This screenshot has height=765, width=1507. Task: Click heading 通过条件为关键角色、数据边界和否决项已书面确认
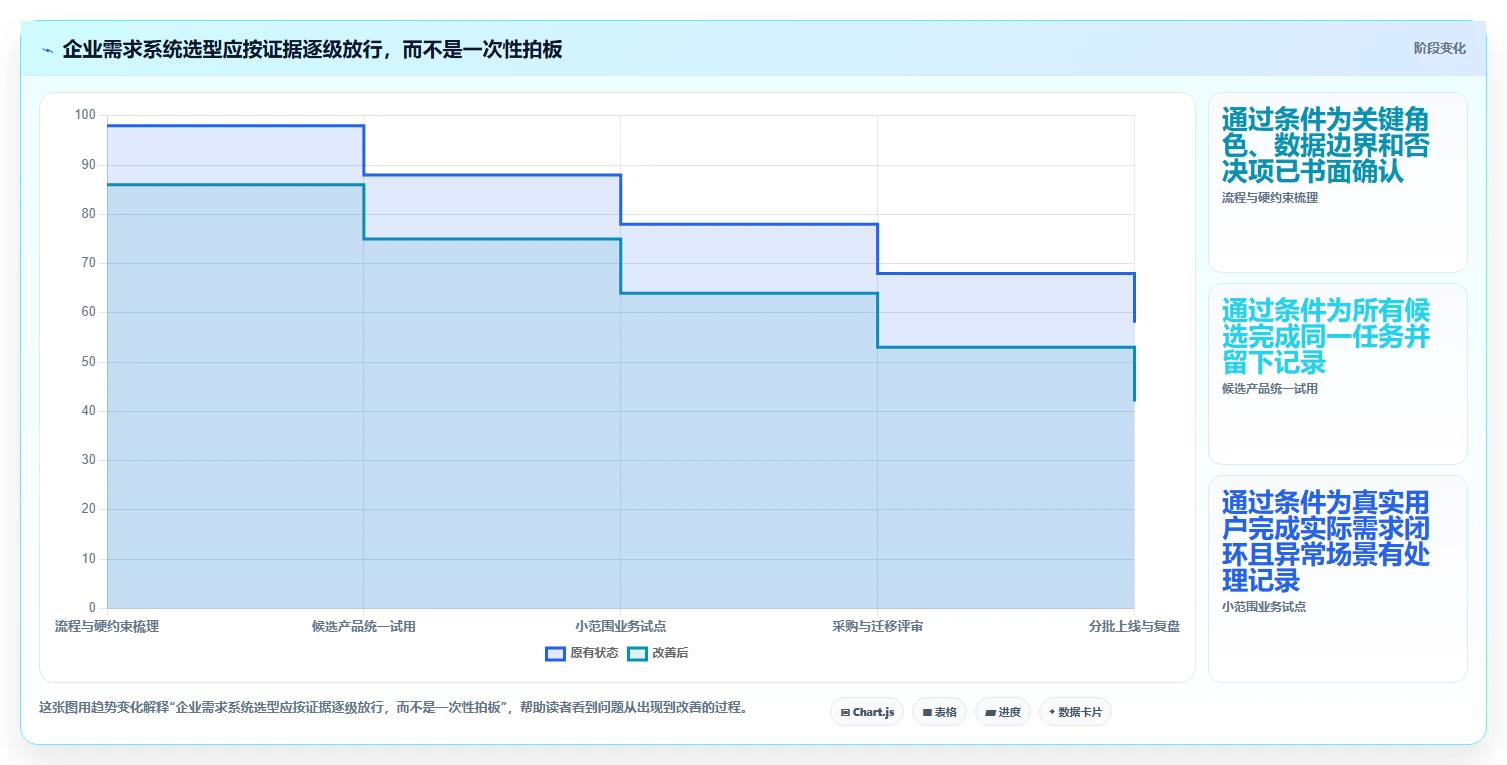tap(1325, 145)
